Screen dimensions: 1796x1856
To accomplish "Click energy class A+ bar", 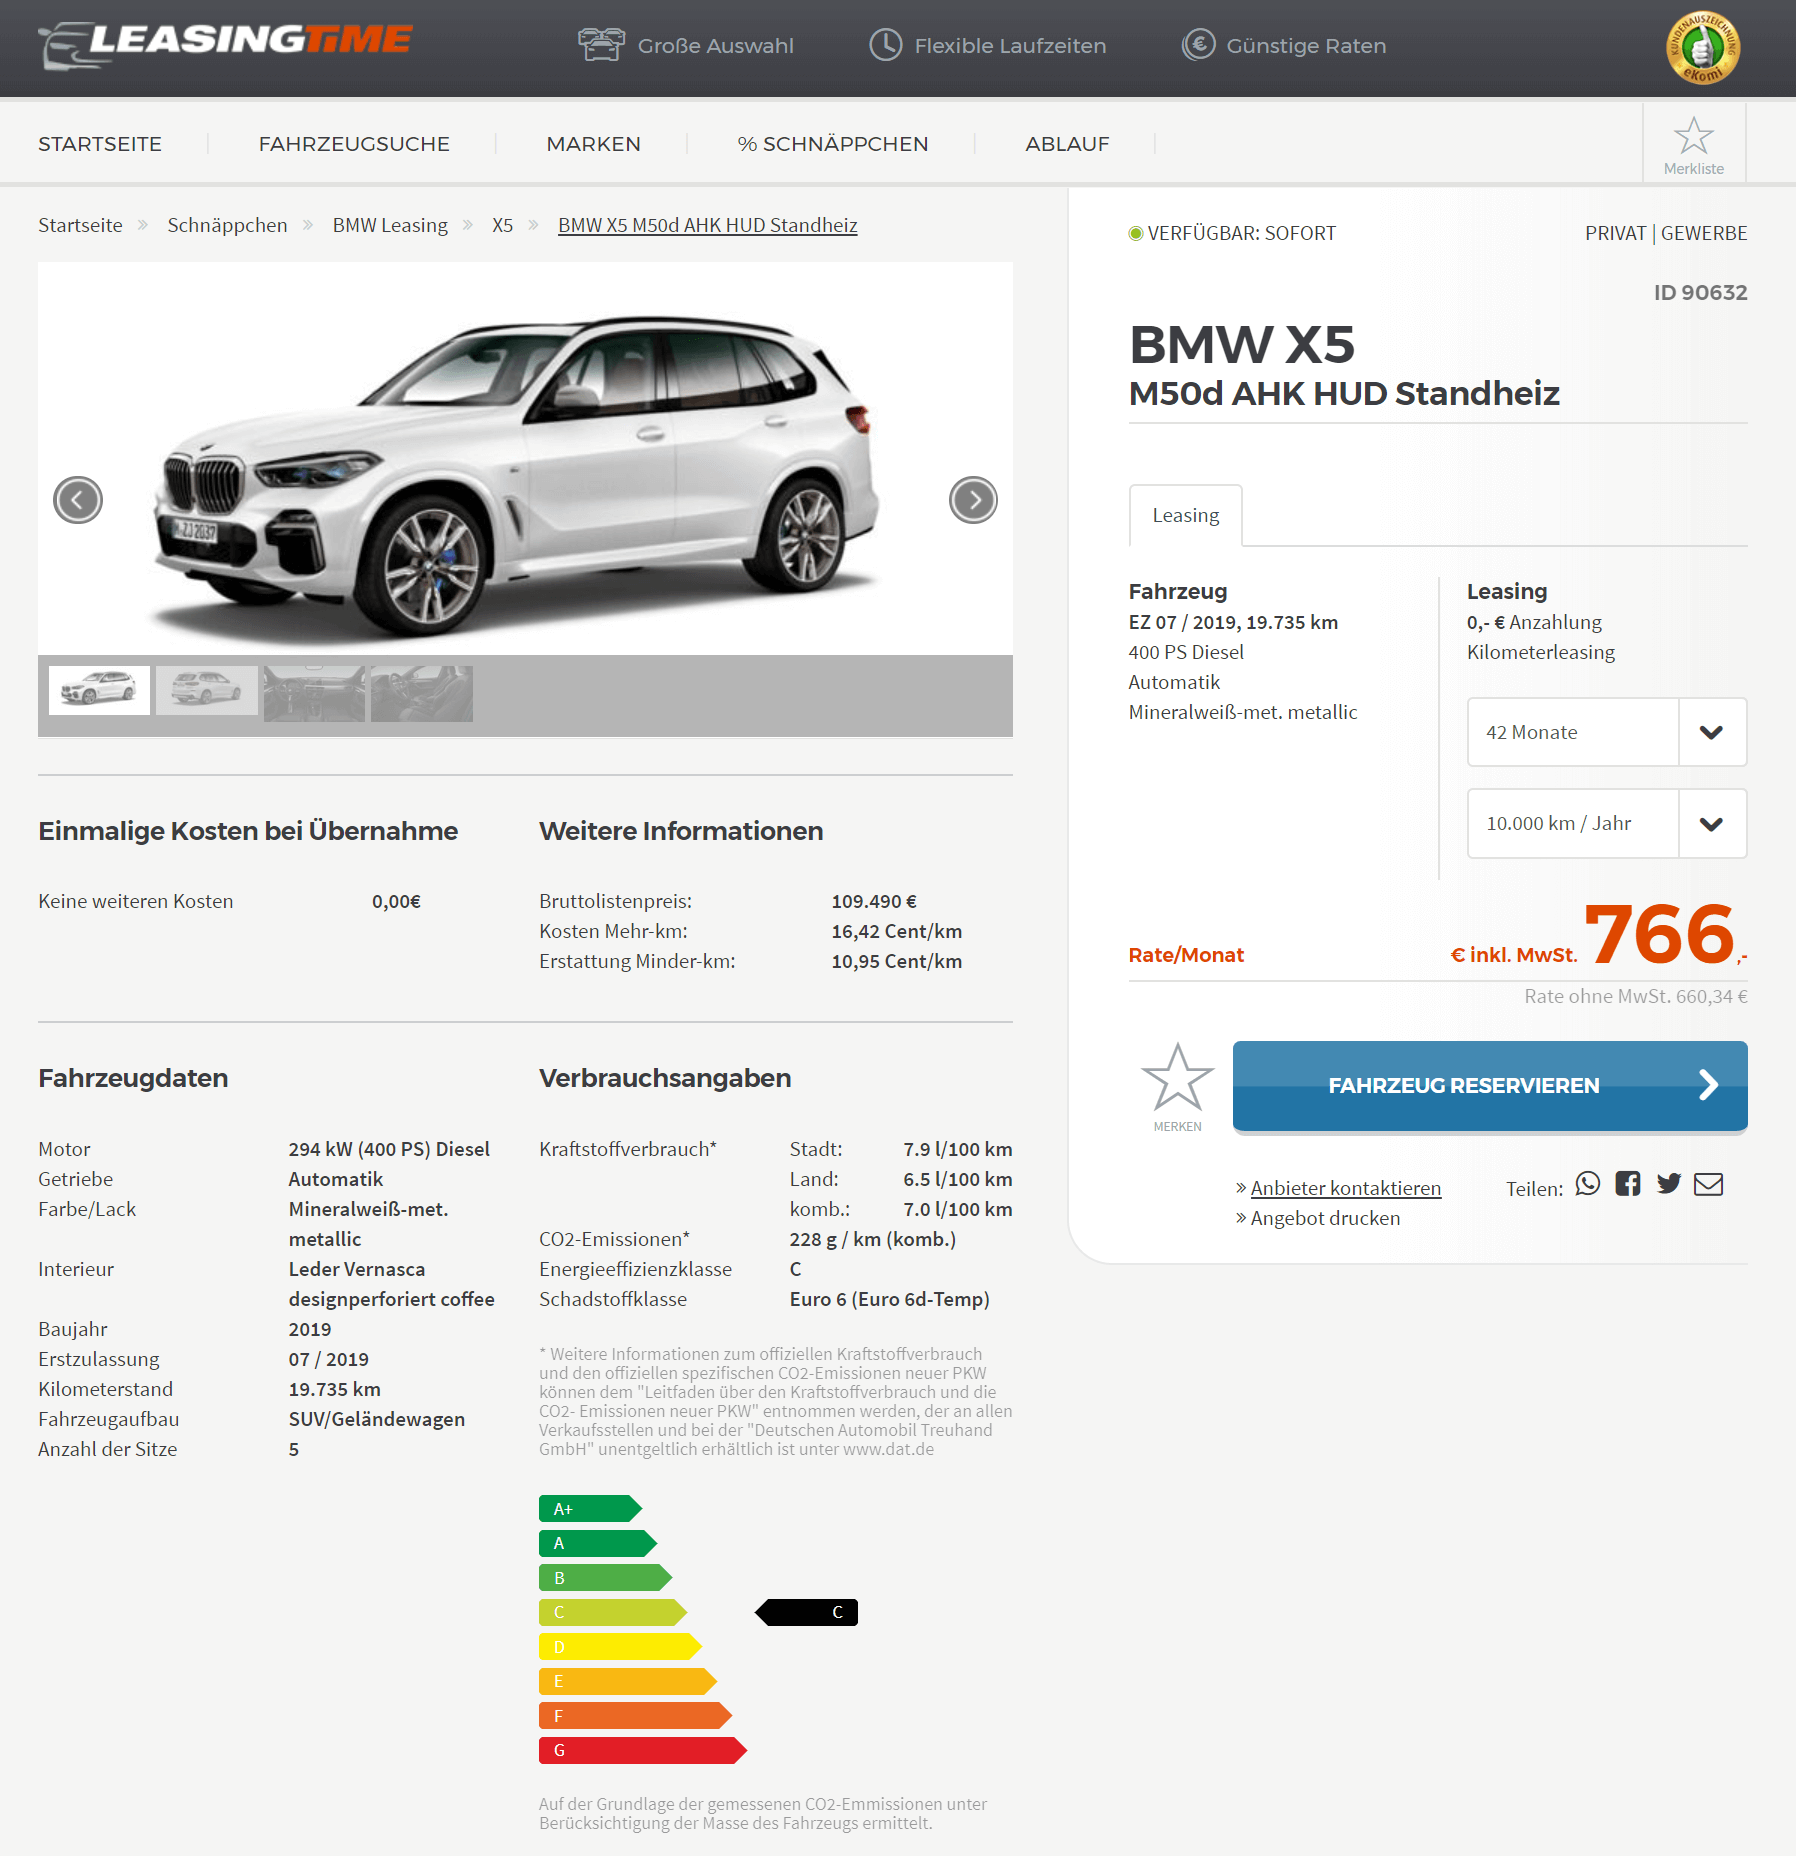I will point(590,1509).
